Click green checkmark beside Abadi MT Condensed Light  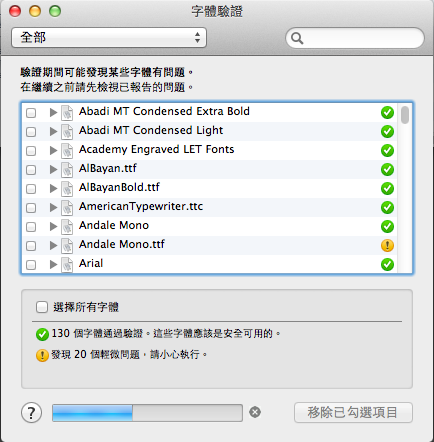coord(387,132)
